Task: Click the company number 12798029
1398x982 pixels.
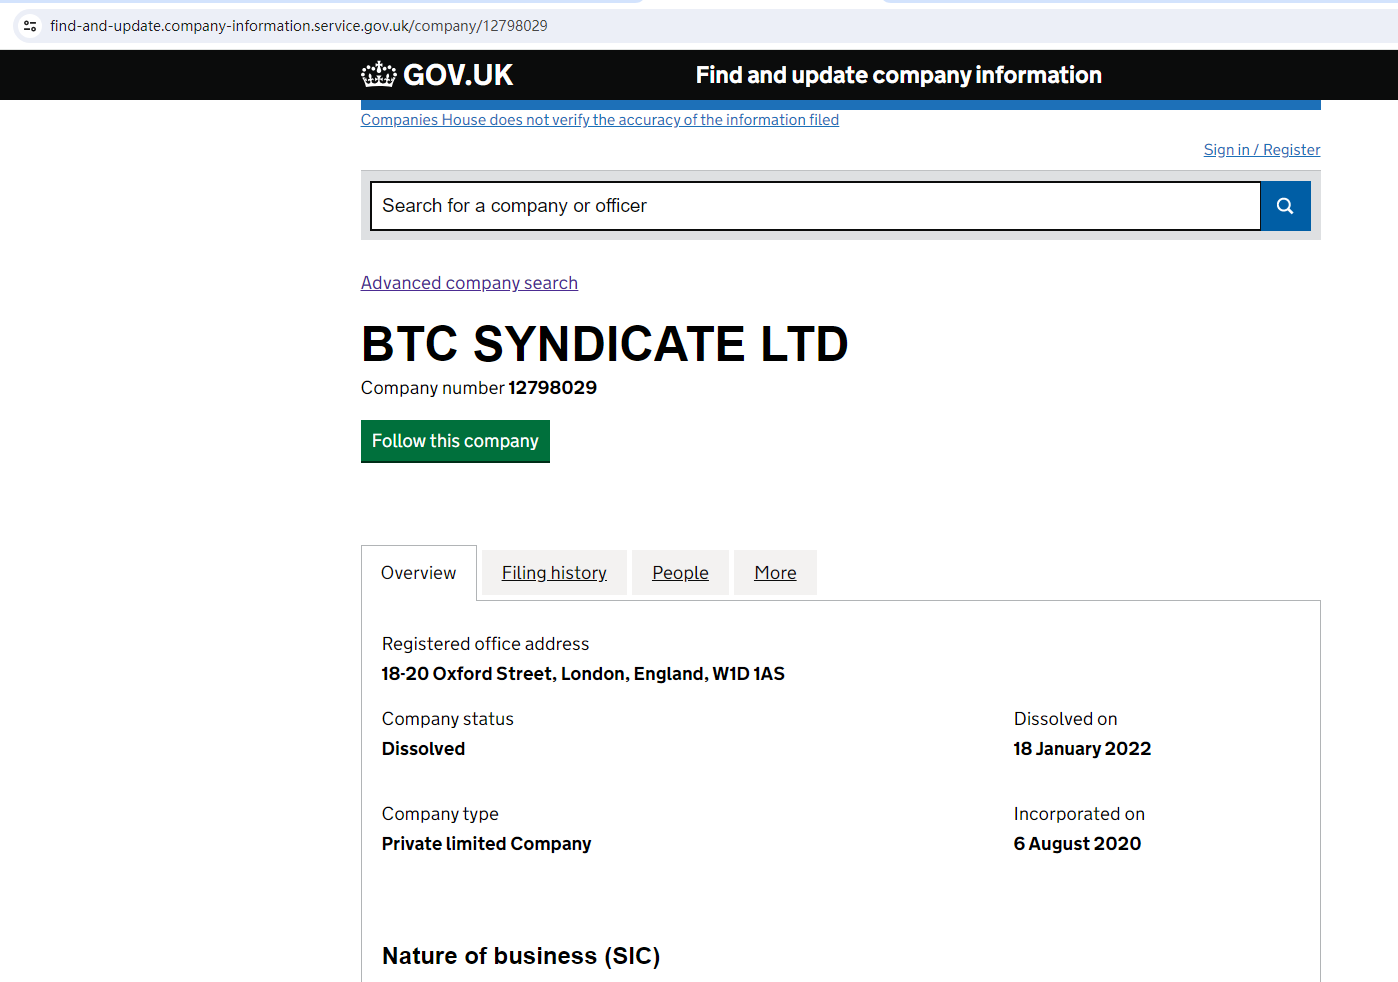Action: point(552,388)
